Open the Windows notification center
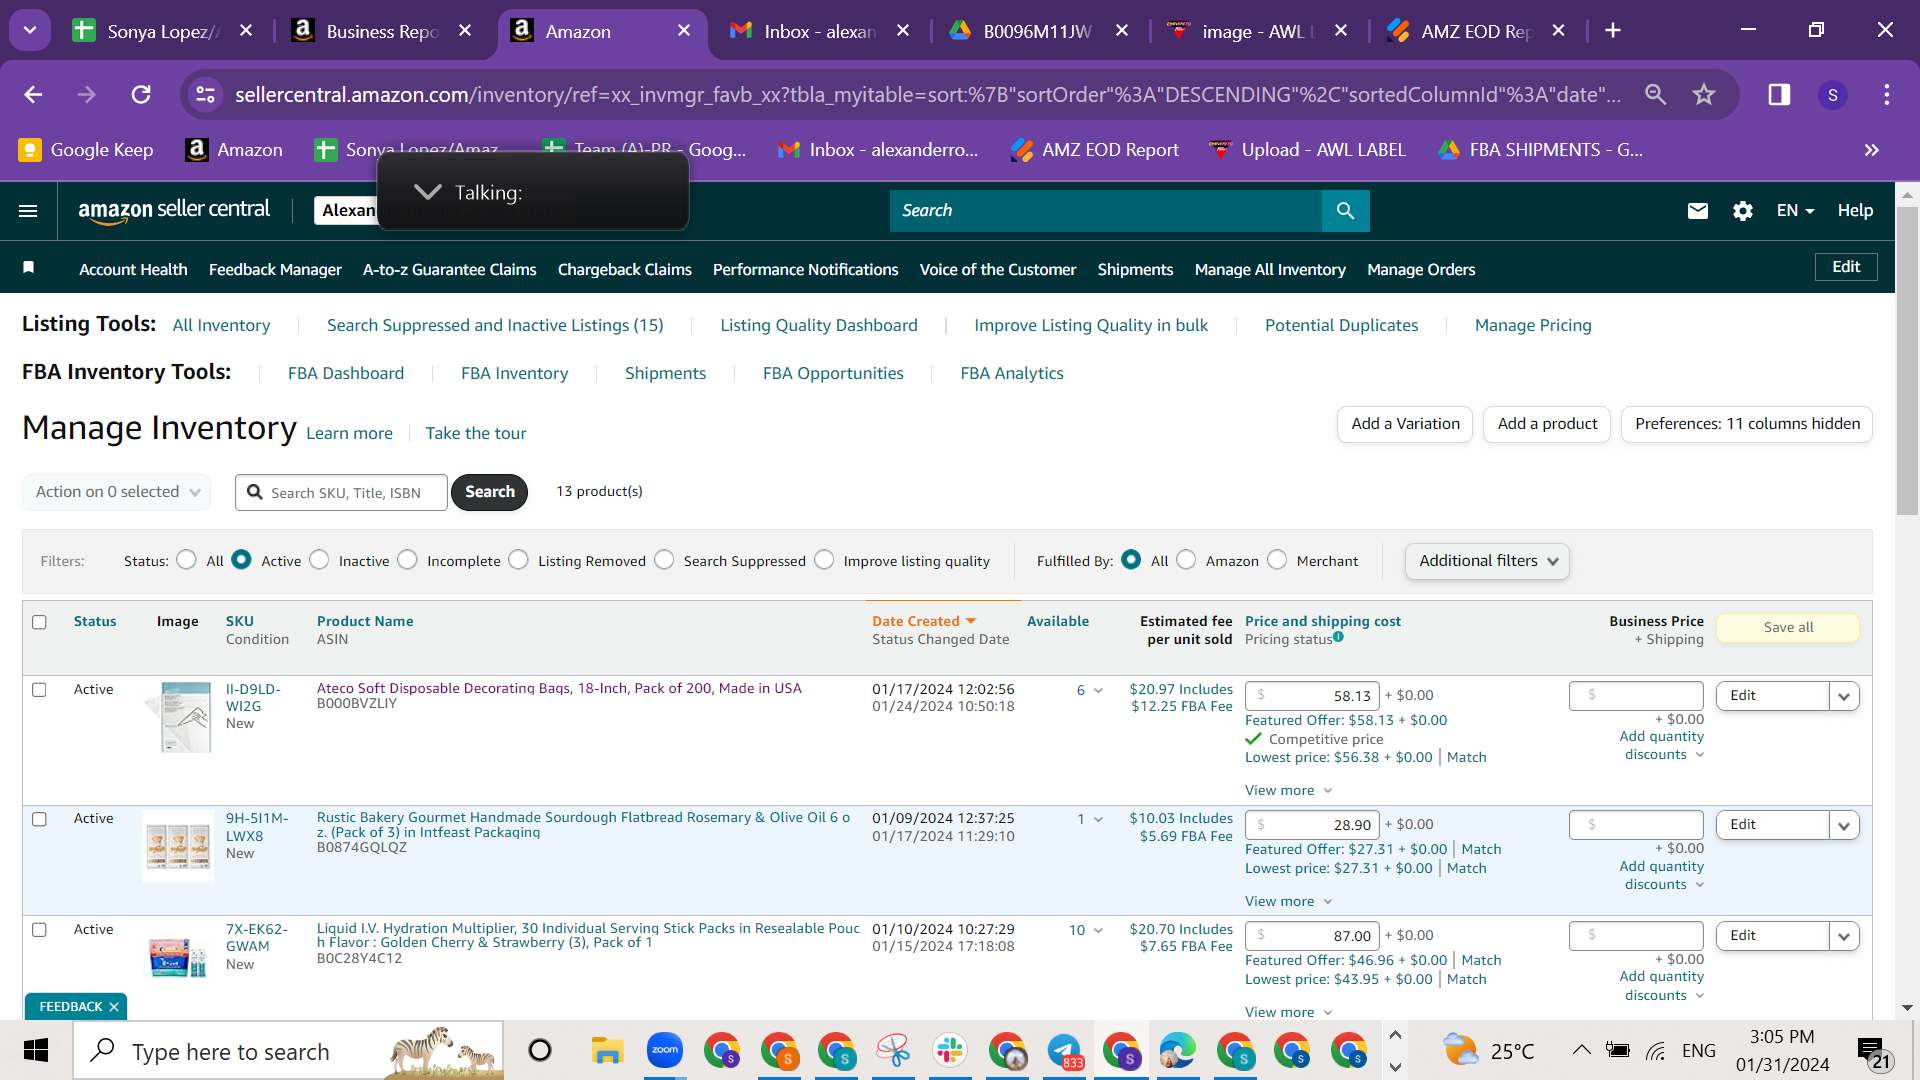The height and width of the screenshot is (1080, 1920). [x=1873, y=1052]
